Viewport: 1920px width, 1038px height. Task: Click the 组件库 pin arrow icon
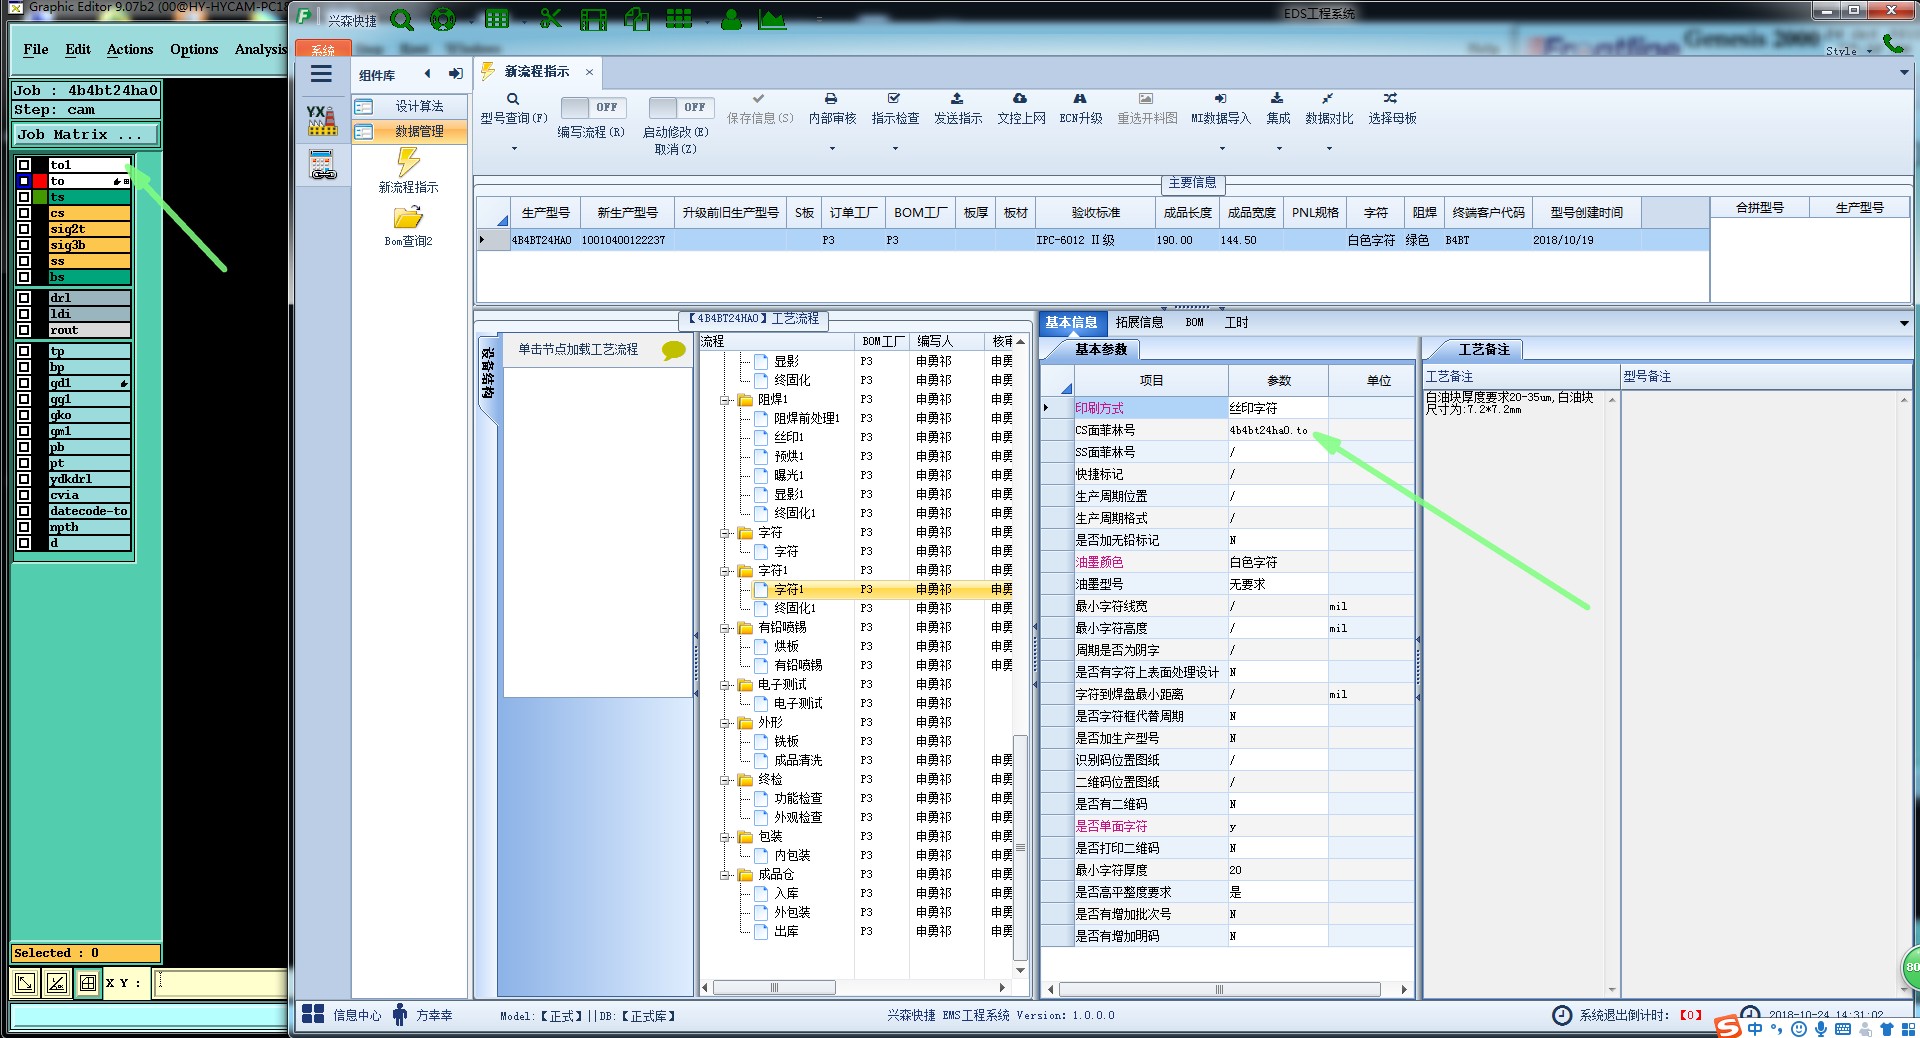tap(456, 73)
